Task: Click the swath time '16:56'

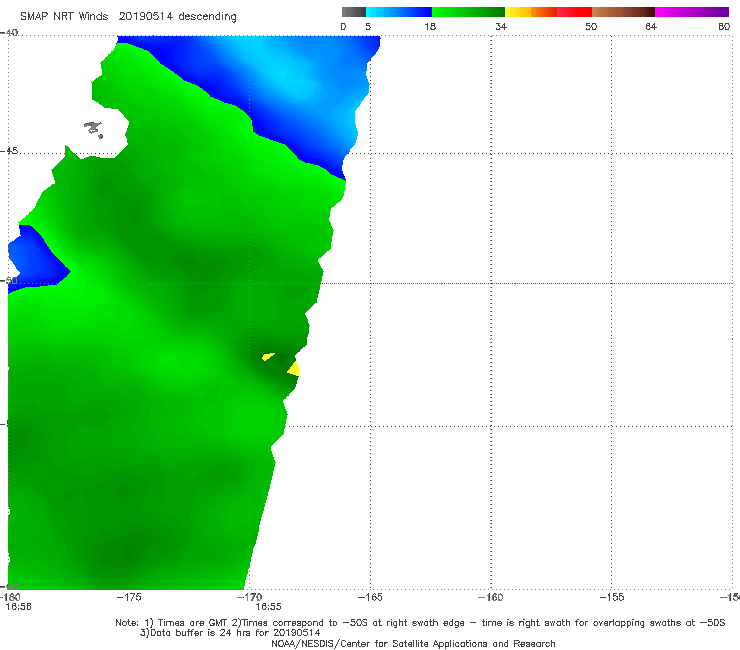Action: tap(18, 607)
